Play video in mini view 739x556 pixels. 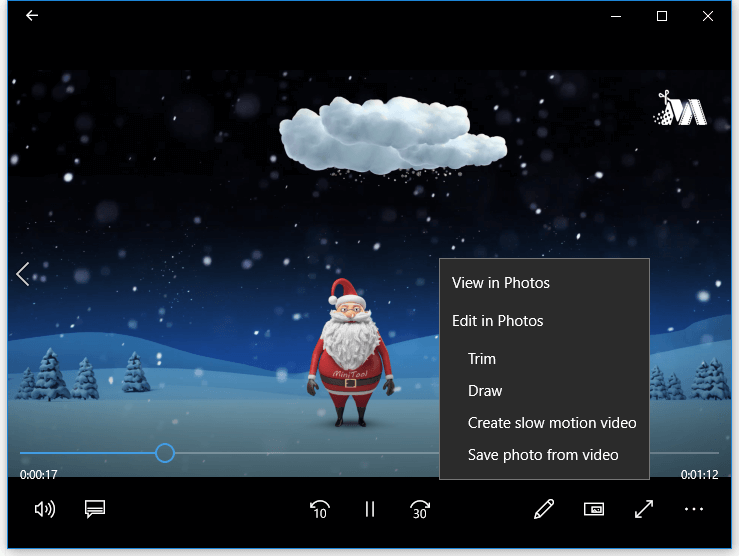[x=594, y=509]
